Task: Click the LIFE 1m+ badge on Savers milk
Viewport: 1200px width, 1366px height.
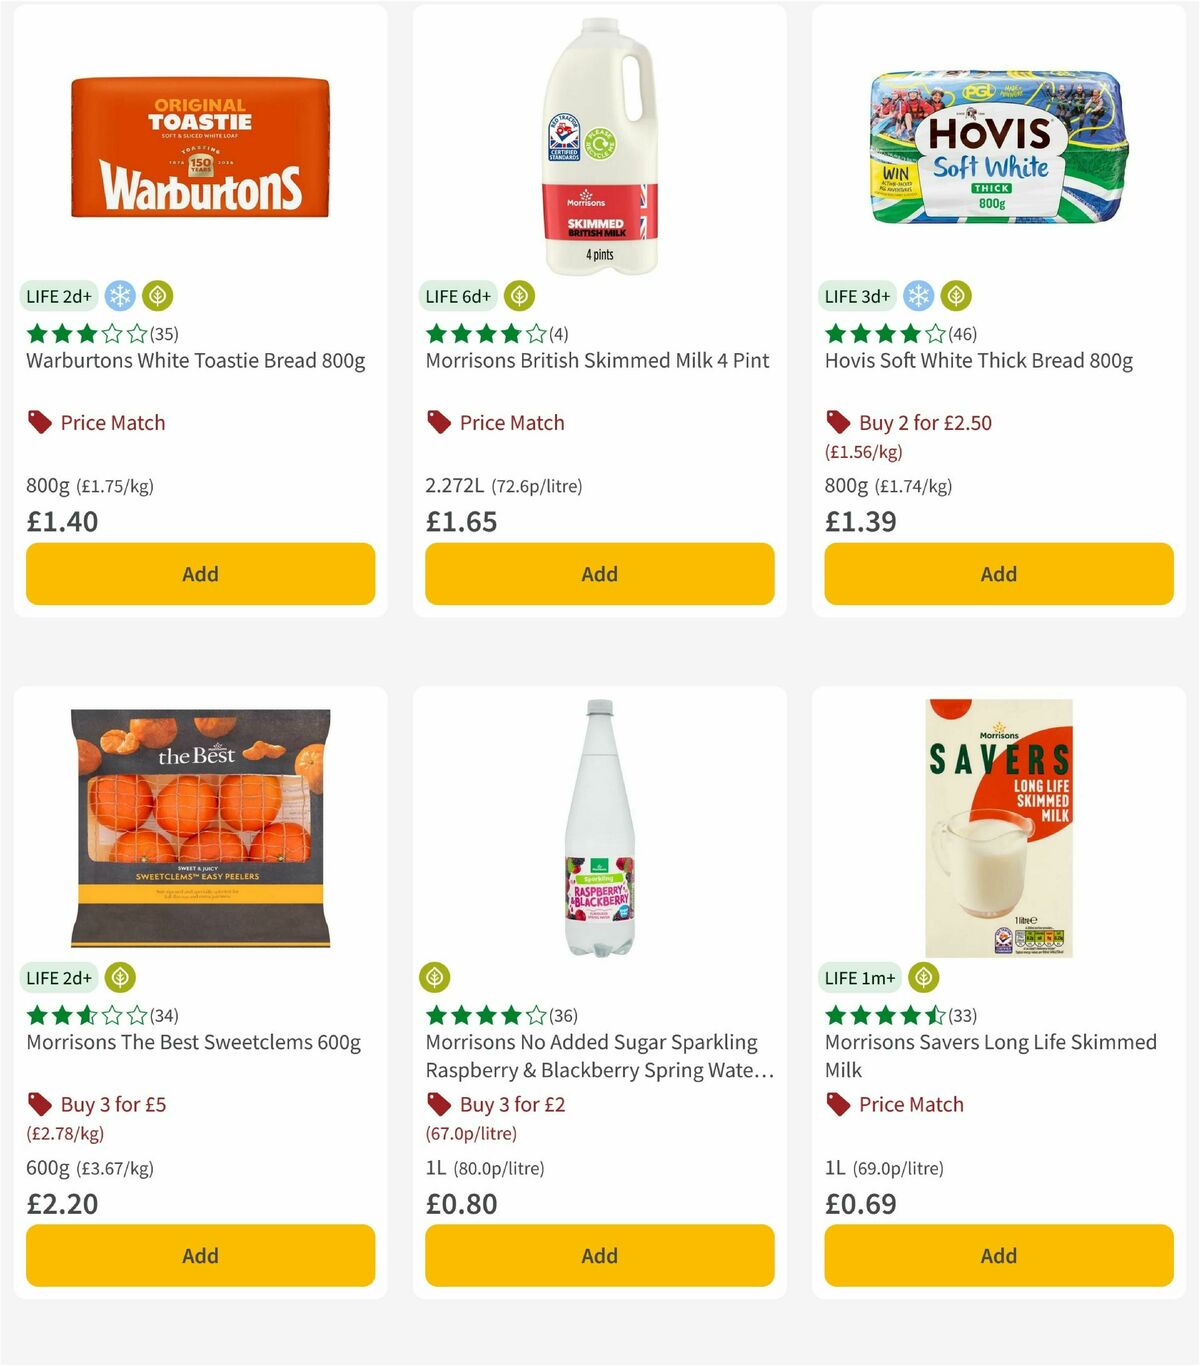Action: tap(860, 977)
